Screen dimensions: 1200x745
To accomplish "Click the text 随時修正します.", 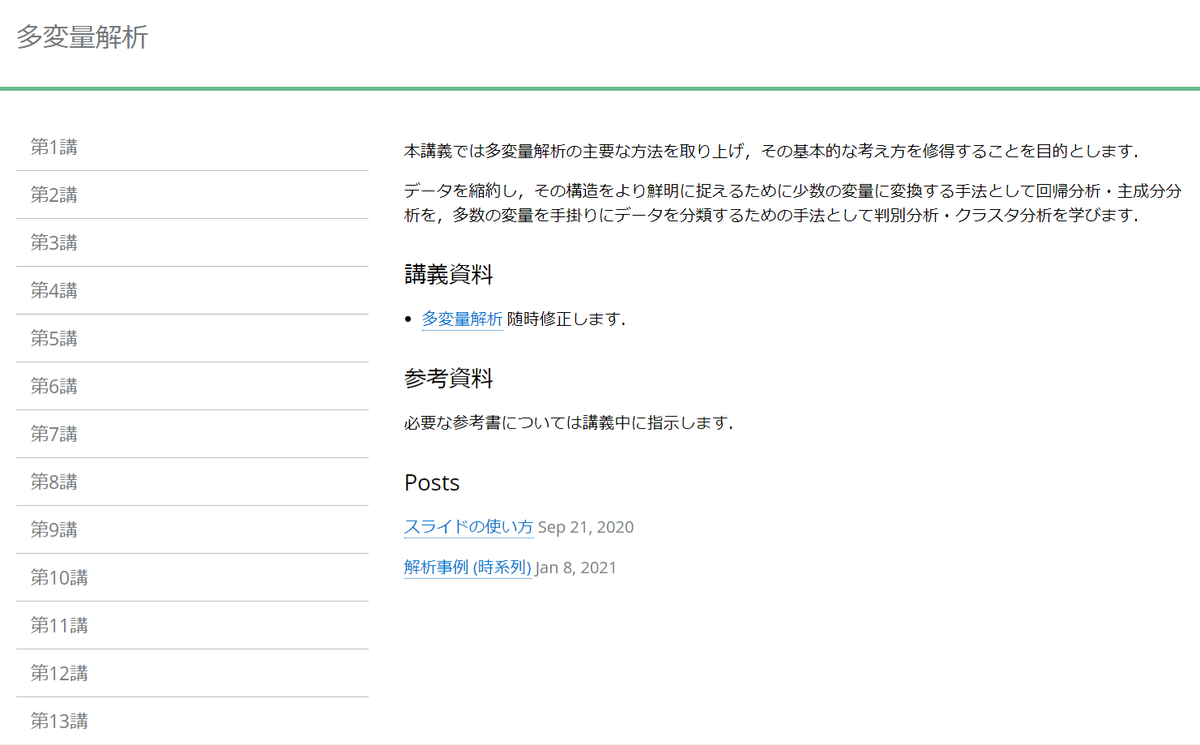I will (566, 319).
